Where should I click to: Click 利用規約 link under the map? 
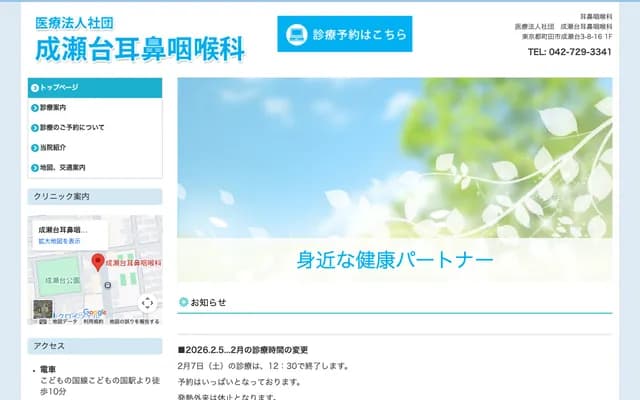(93, 322)
